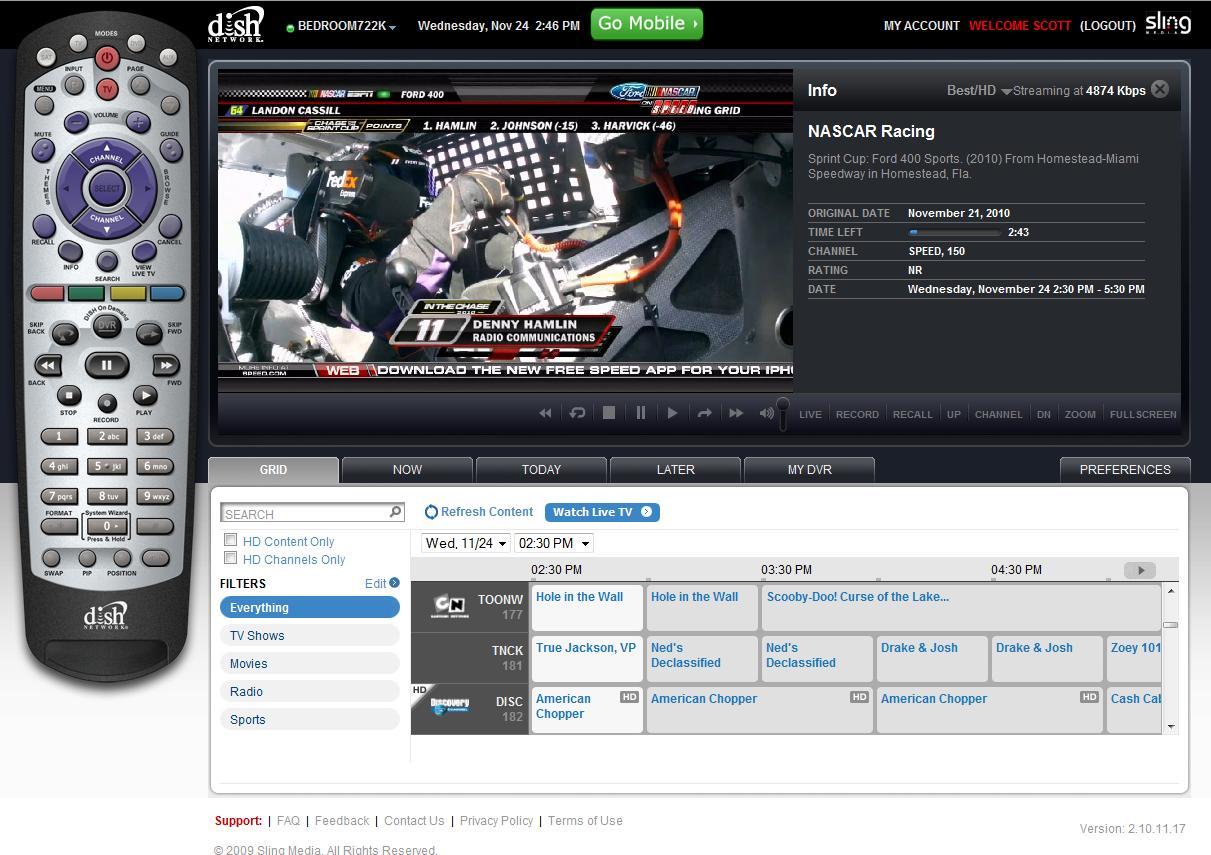
Task: Open the 02:30 PM time dropdown
Action: pos(554,543)
